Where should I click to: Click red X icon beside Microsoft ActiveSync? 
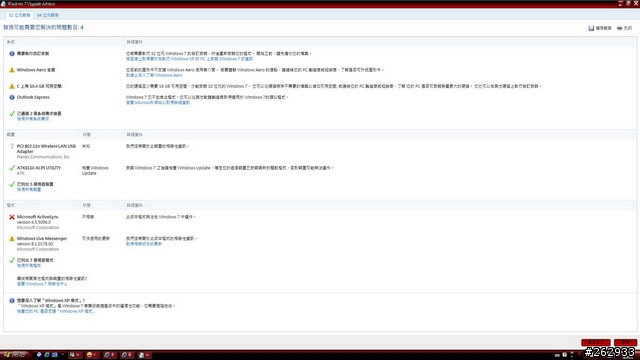click(12, 217)
